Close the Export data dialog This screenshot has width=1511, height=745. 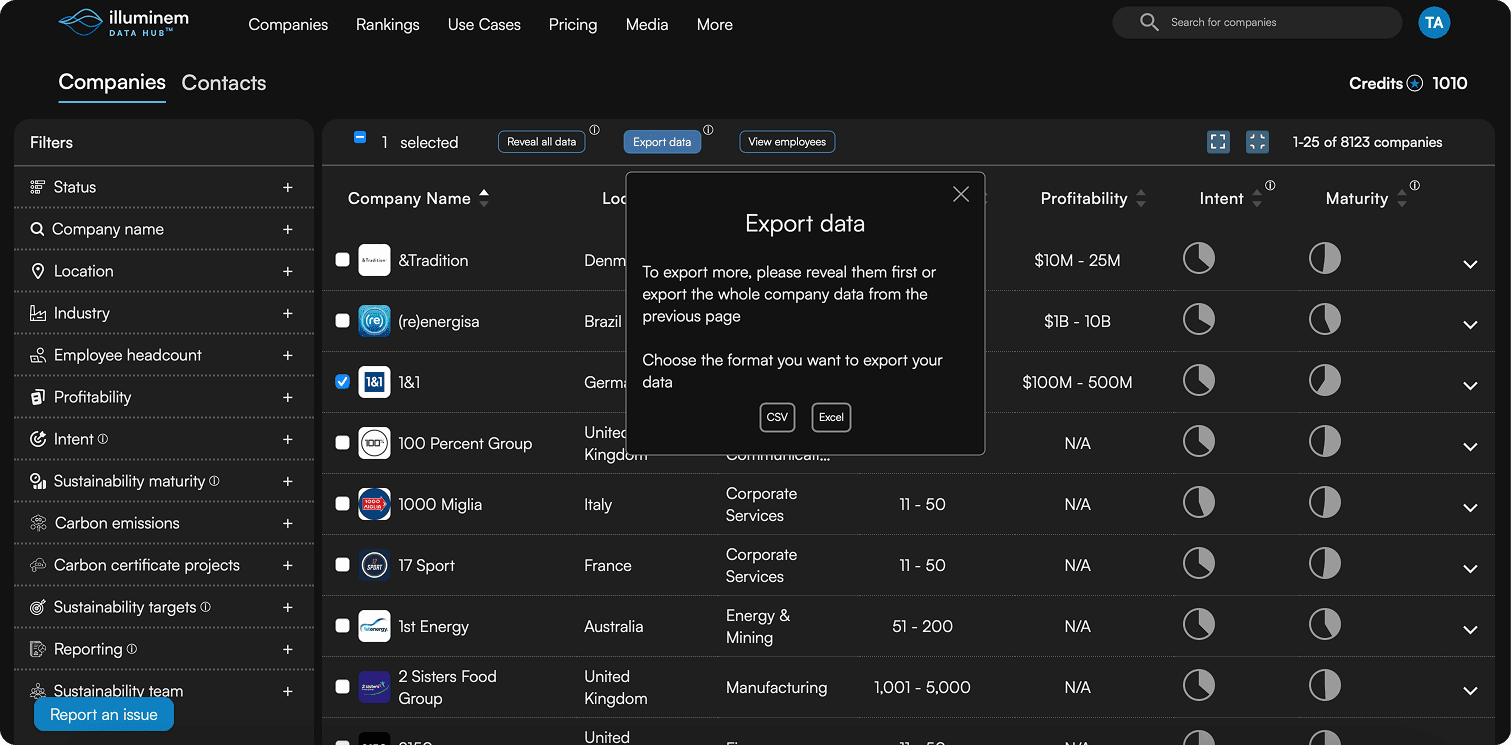(x=961, y=194)
